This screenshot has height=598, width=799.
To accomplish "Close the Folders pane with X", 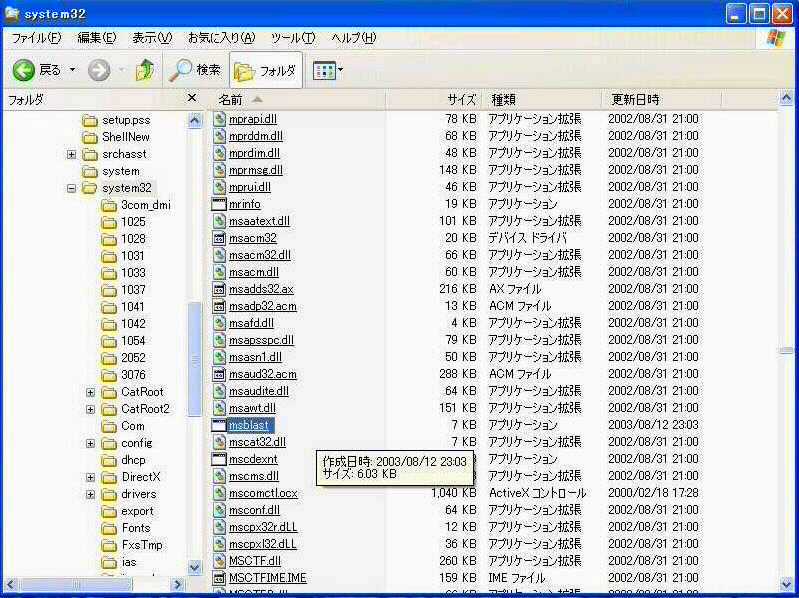I will click(192, 97).
